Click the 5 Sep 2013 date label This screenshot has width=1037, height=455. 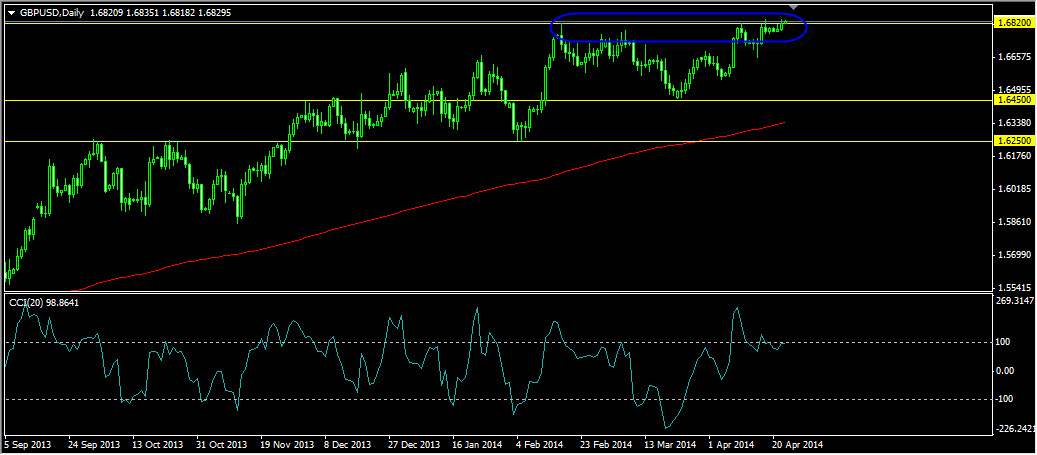pyautogui.click(x=27, y=444)
